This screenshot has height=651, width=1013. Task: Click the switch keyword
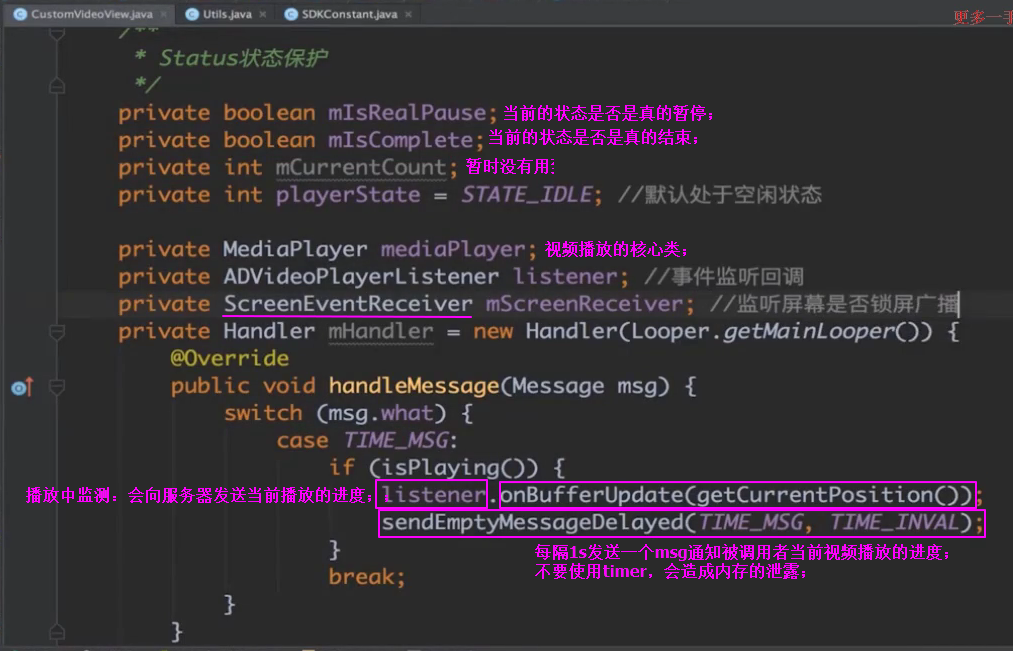point(263,413)
